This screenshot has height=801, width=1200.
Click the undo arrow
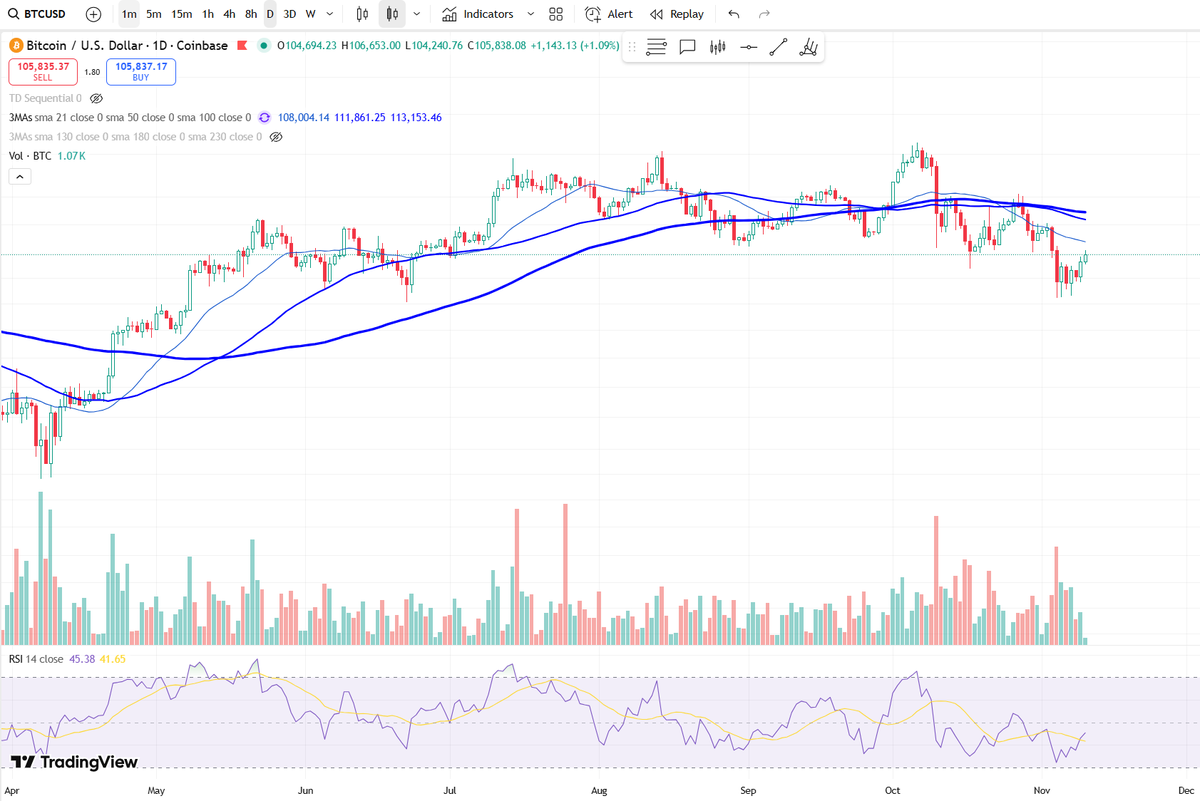(x=734, y=14)
